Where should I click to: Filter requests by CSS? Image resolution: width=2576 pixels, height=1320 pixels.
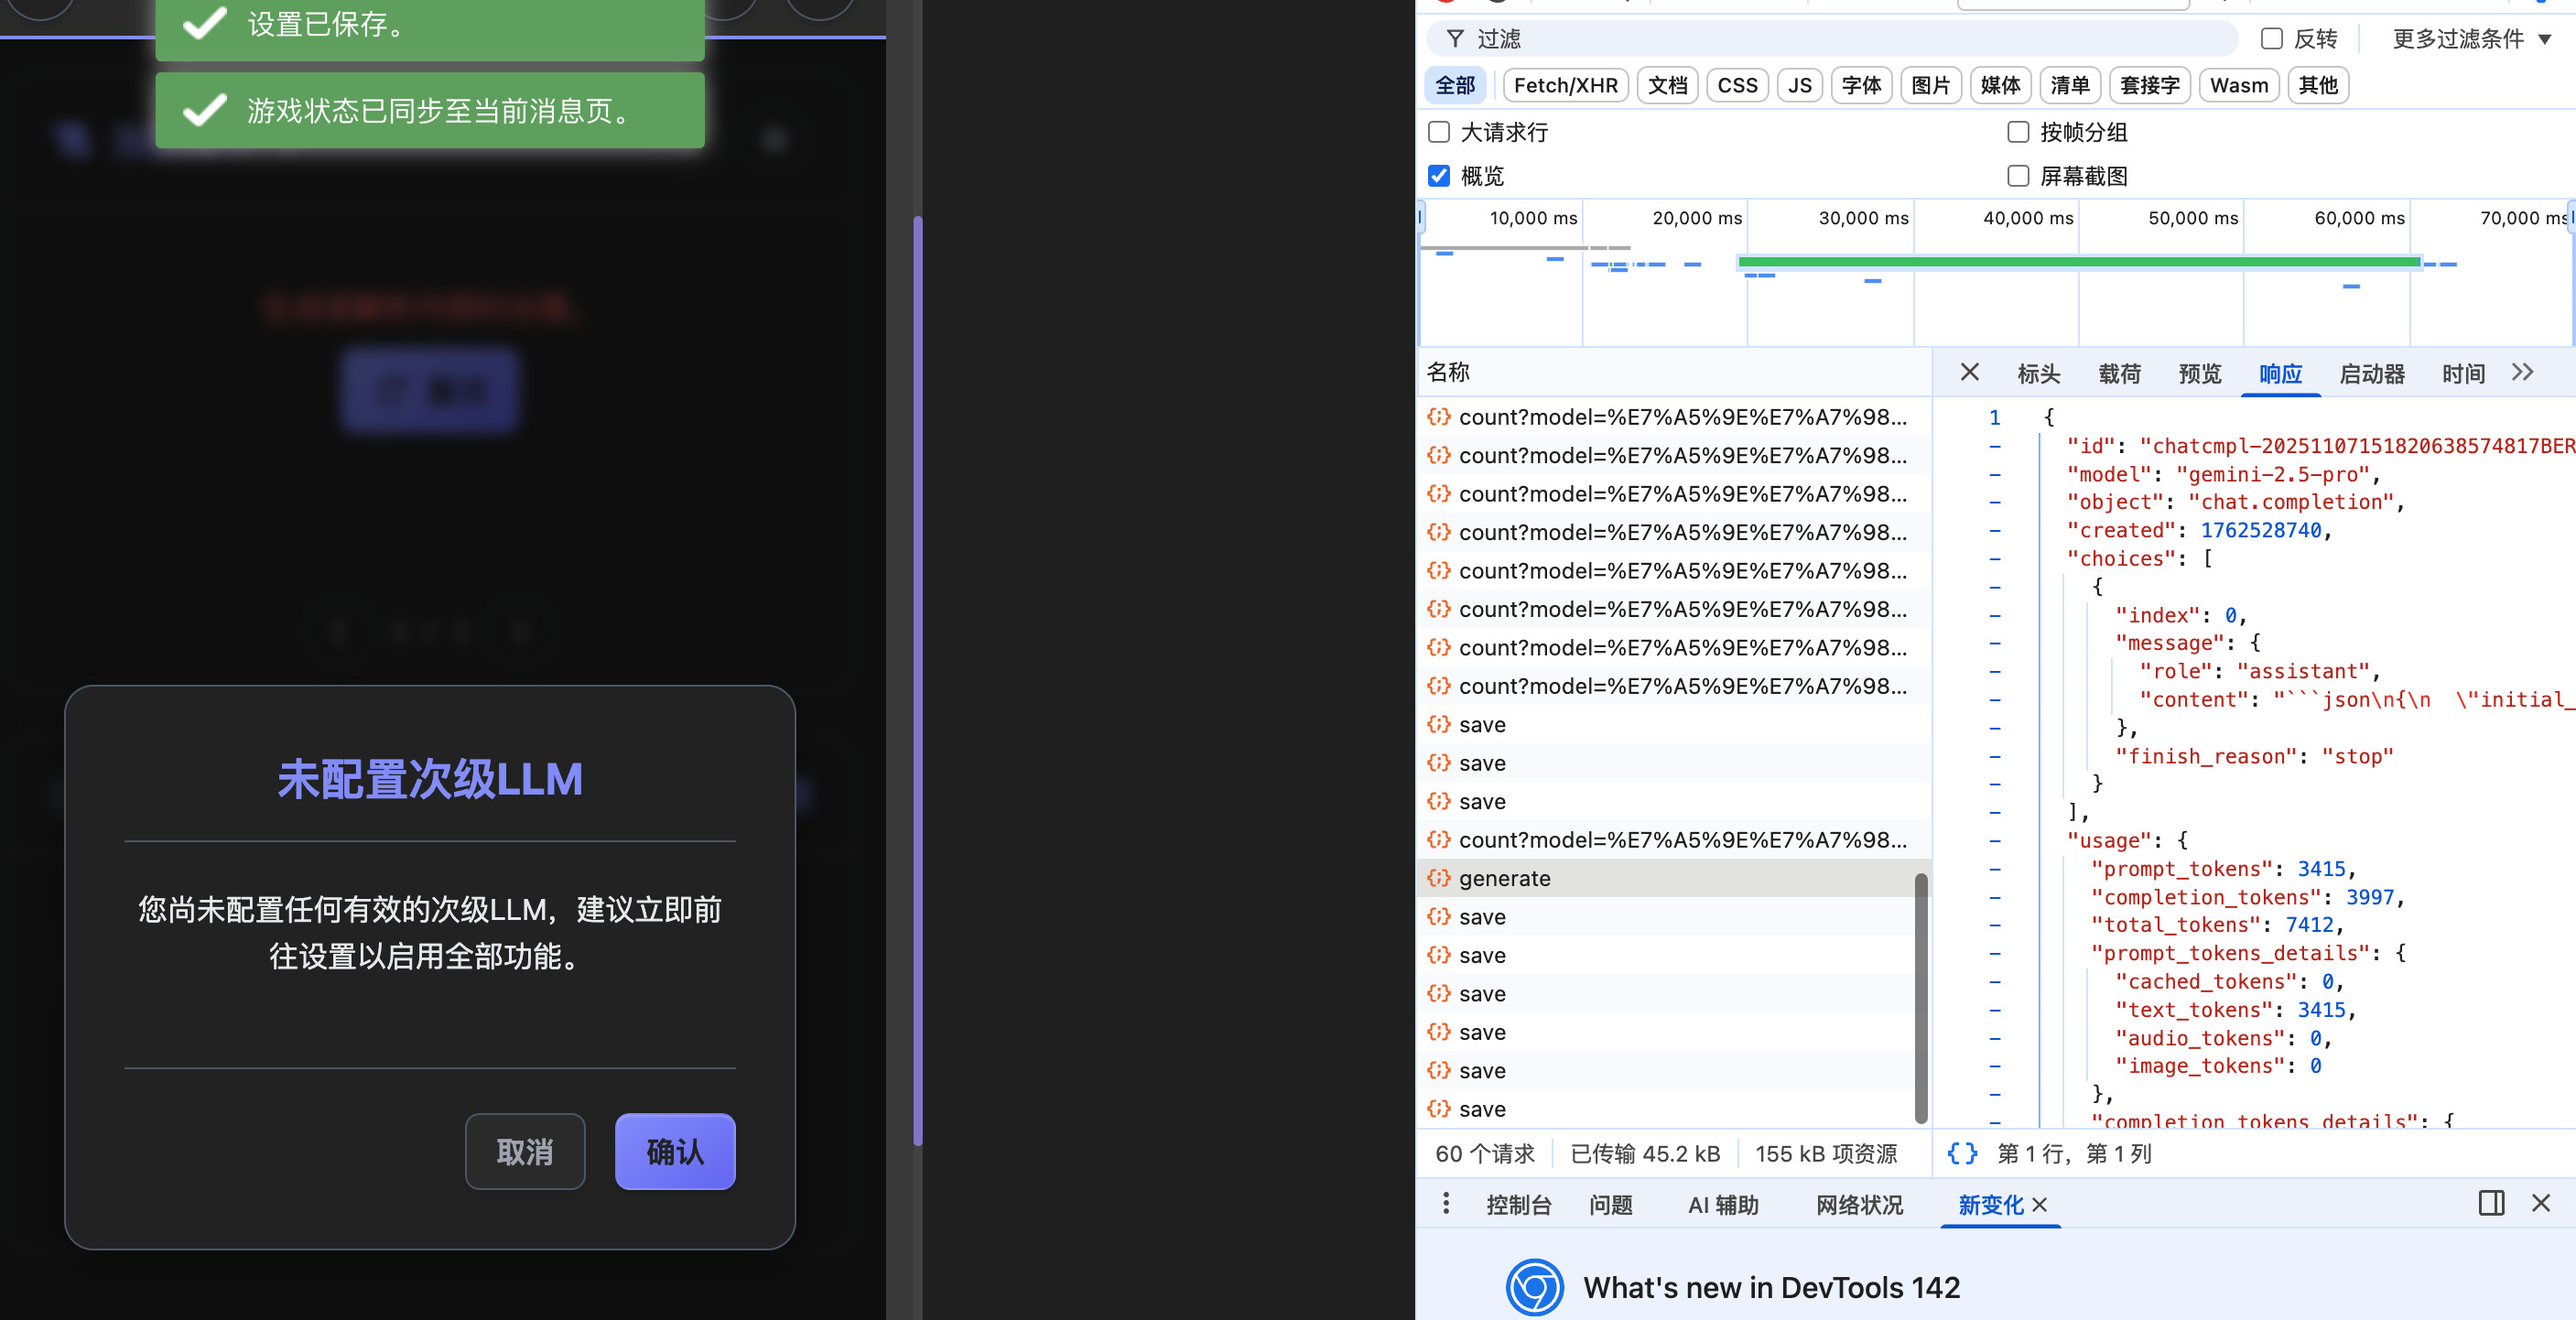tap(1737, 85)
